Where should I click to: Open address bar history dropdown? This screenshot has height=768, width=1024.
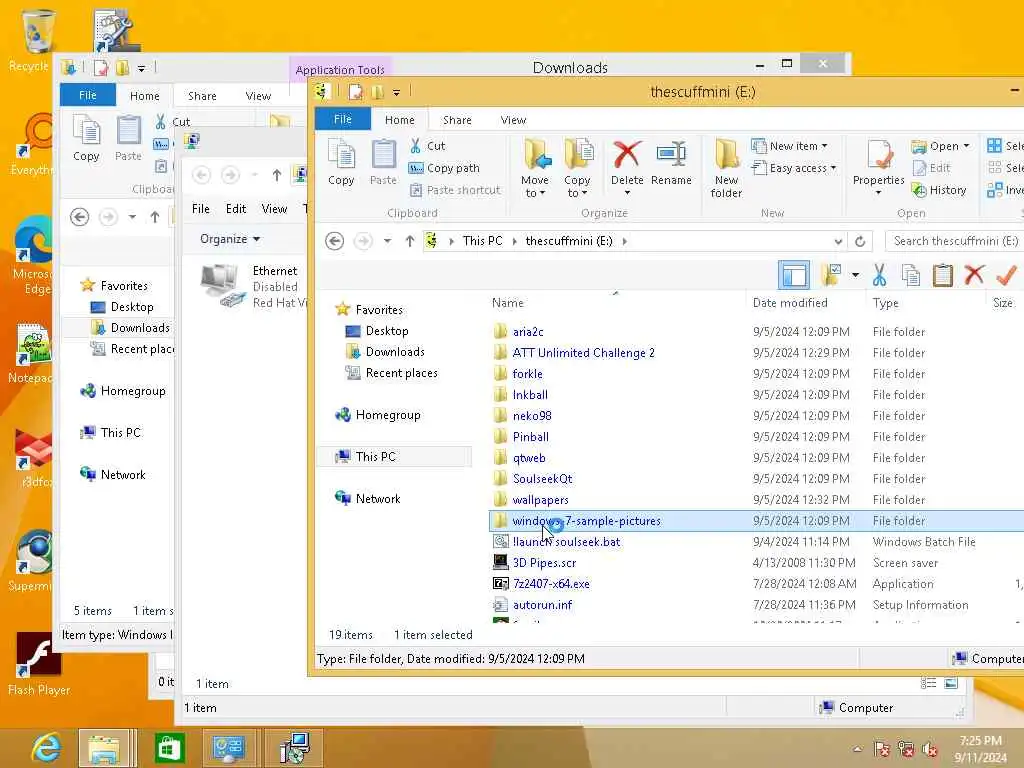point(838,241)
